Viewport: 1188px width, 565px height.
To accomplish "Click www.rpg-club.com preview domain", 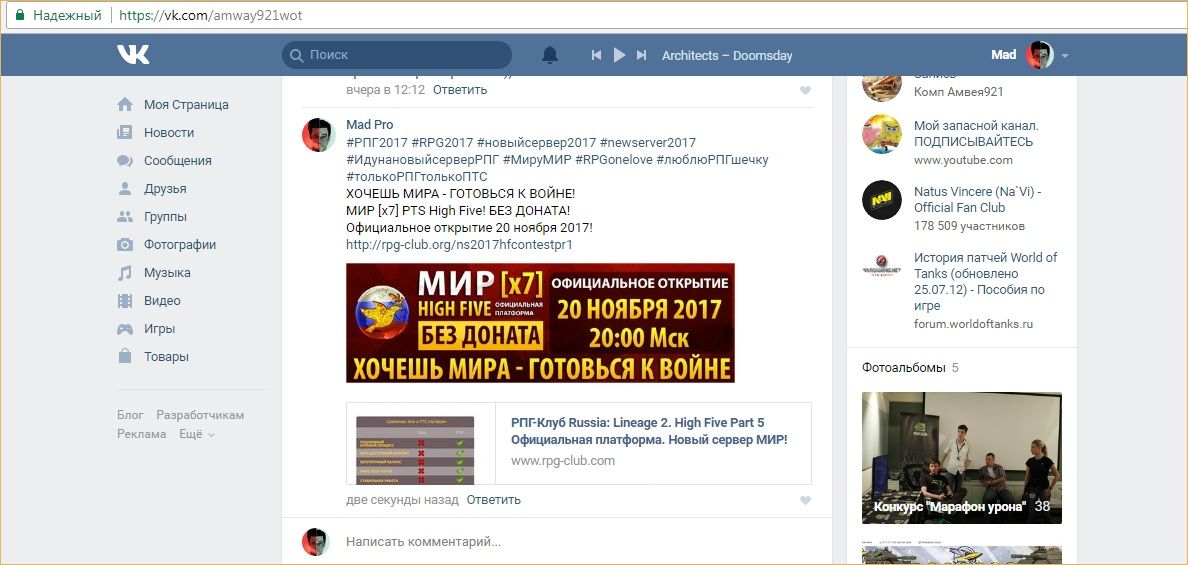I will click(x=563, y=460).
